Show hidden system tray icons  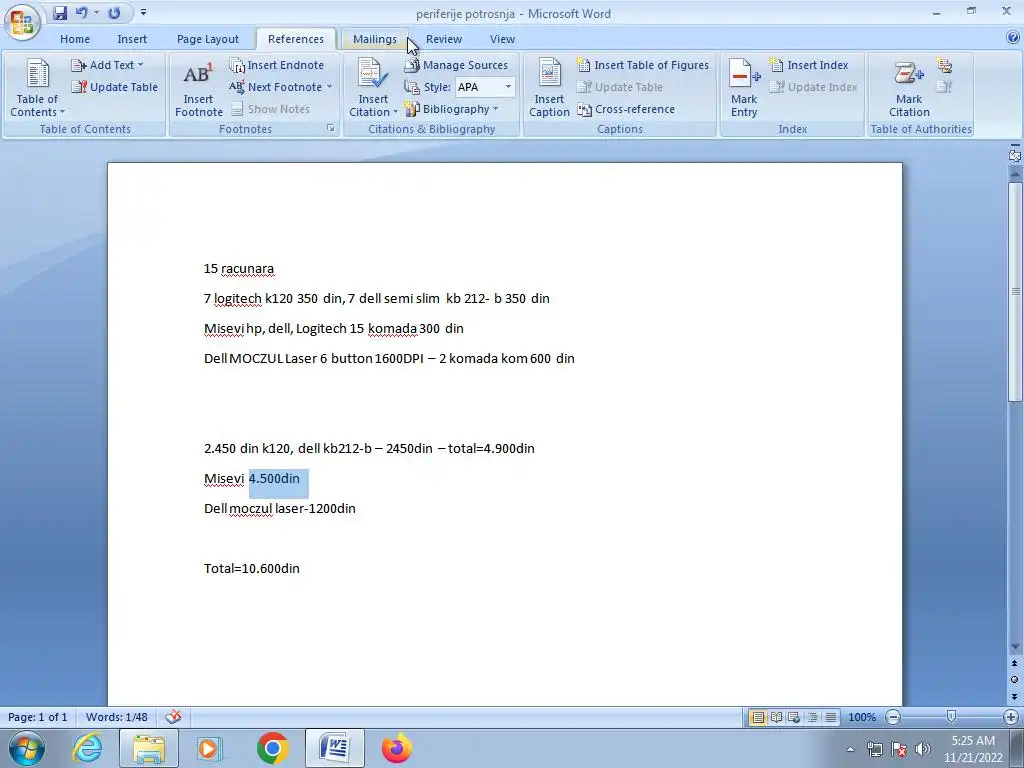coord(850,749)
